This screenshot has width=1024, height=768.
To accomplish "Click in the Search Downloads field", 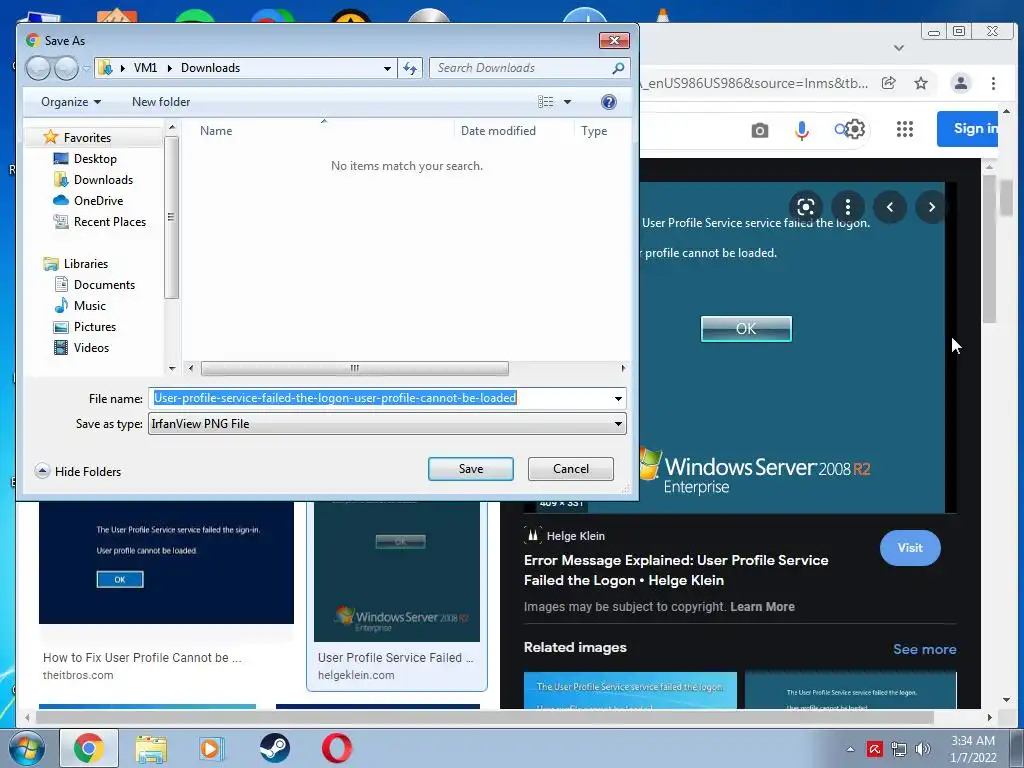I will 522,68.
